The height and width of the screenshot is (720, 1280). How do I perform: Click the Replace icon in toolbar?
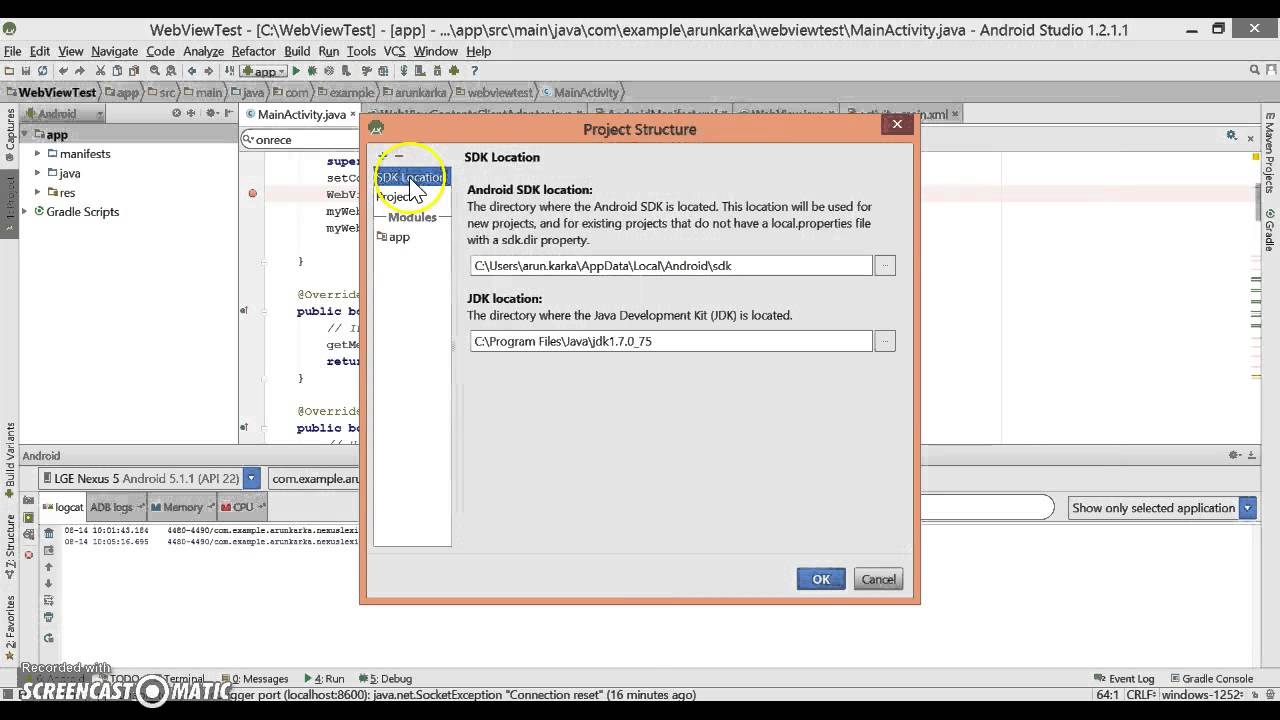tap(171, 71)
